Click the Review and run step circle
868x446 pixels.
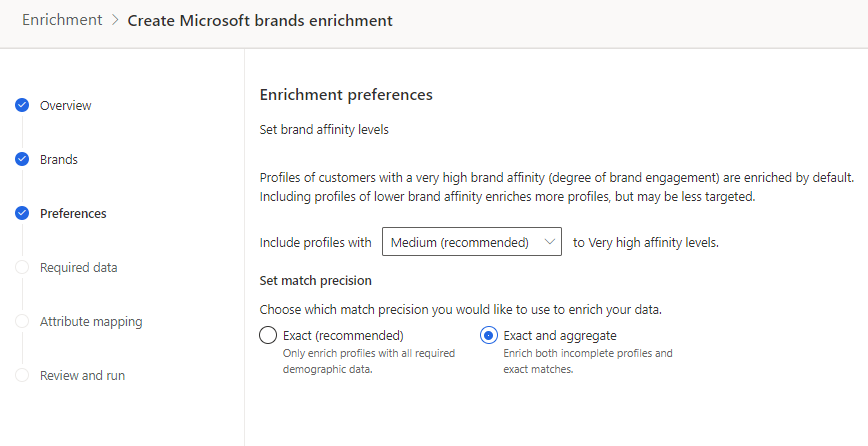[22, 375]
